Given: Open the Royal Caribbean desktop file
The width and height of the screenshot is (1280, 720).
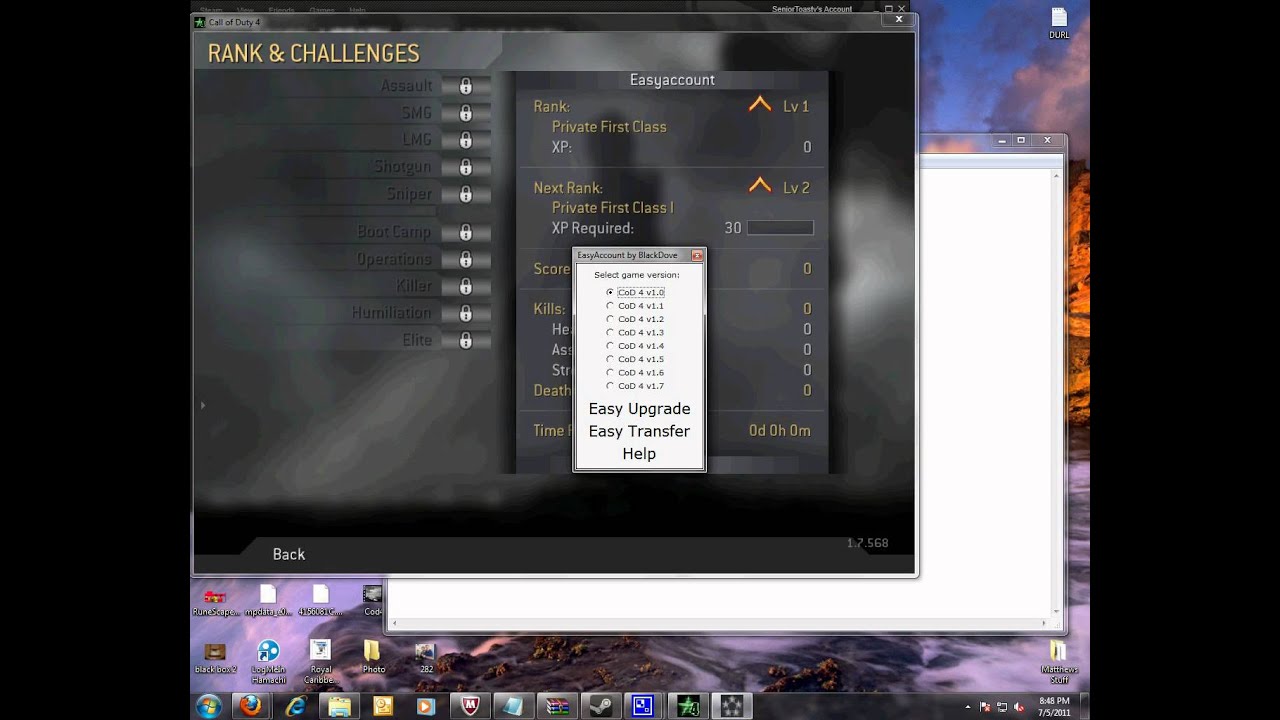Looking at the screenshot, I should [320, 662].
